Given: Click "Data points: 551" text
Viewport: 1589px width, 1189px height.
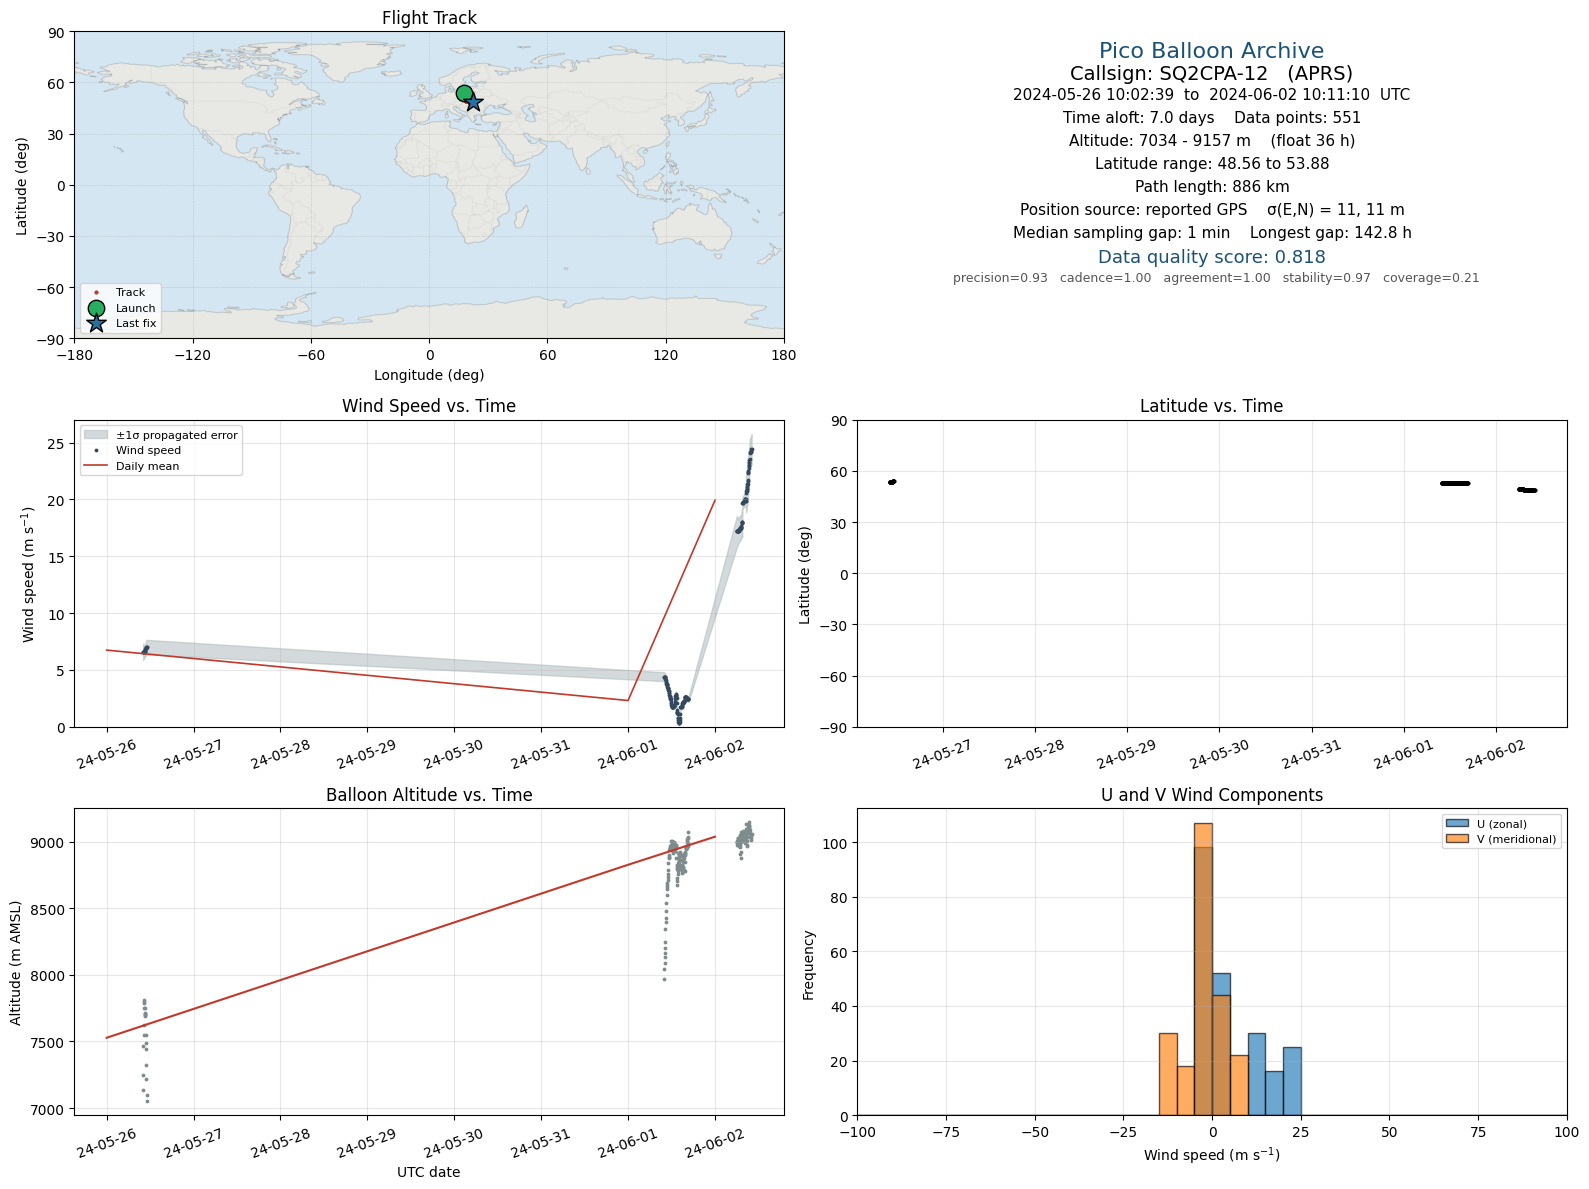Looking at the screenshot, I should [x=1297, y=118].
